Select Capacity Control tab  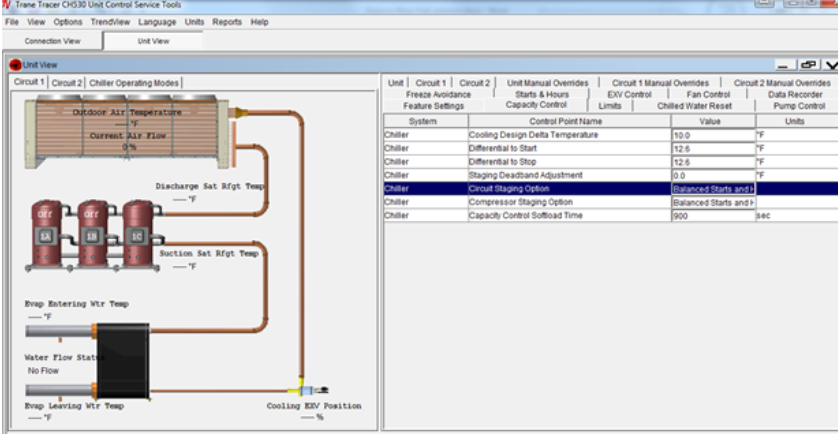click(x=536, y=105)
